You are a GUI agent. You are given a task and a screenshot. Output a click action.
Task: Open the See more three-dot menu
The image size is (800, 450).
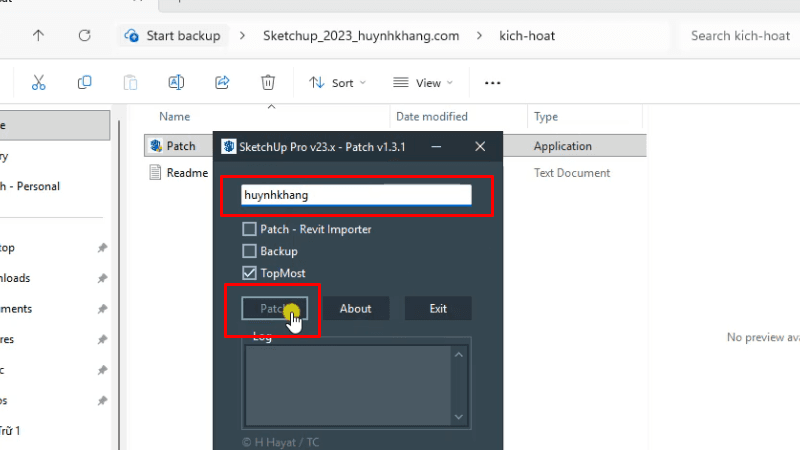492,83
